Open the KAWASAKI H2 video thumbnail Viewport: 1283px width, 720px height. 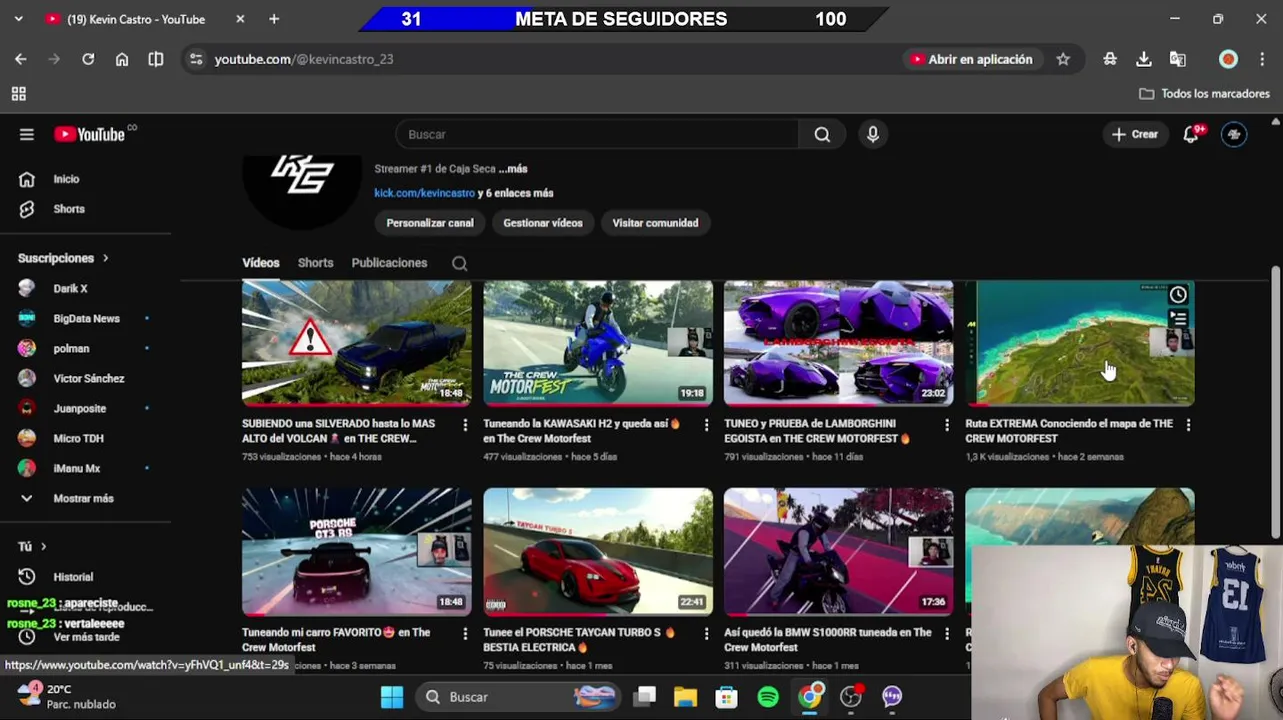point(598,343)
